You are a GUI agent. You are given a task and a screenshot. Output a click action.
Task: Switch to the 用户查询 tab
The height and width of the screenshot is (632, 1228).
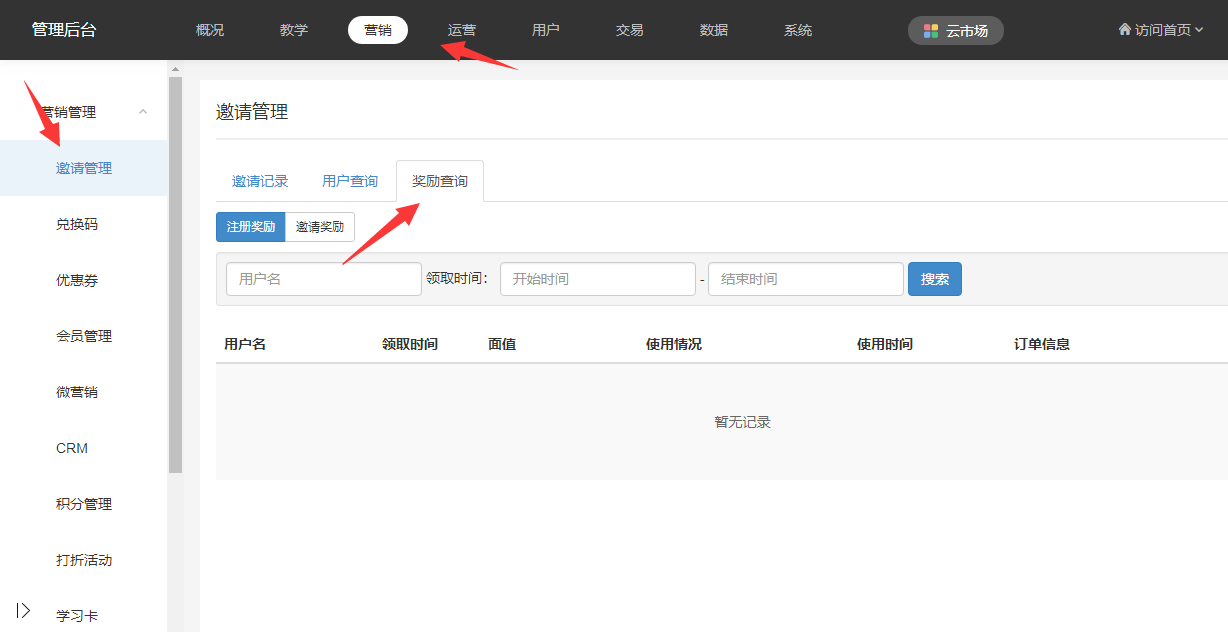pyautogui.click(x=350, y=181)
